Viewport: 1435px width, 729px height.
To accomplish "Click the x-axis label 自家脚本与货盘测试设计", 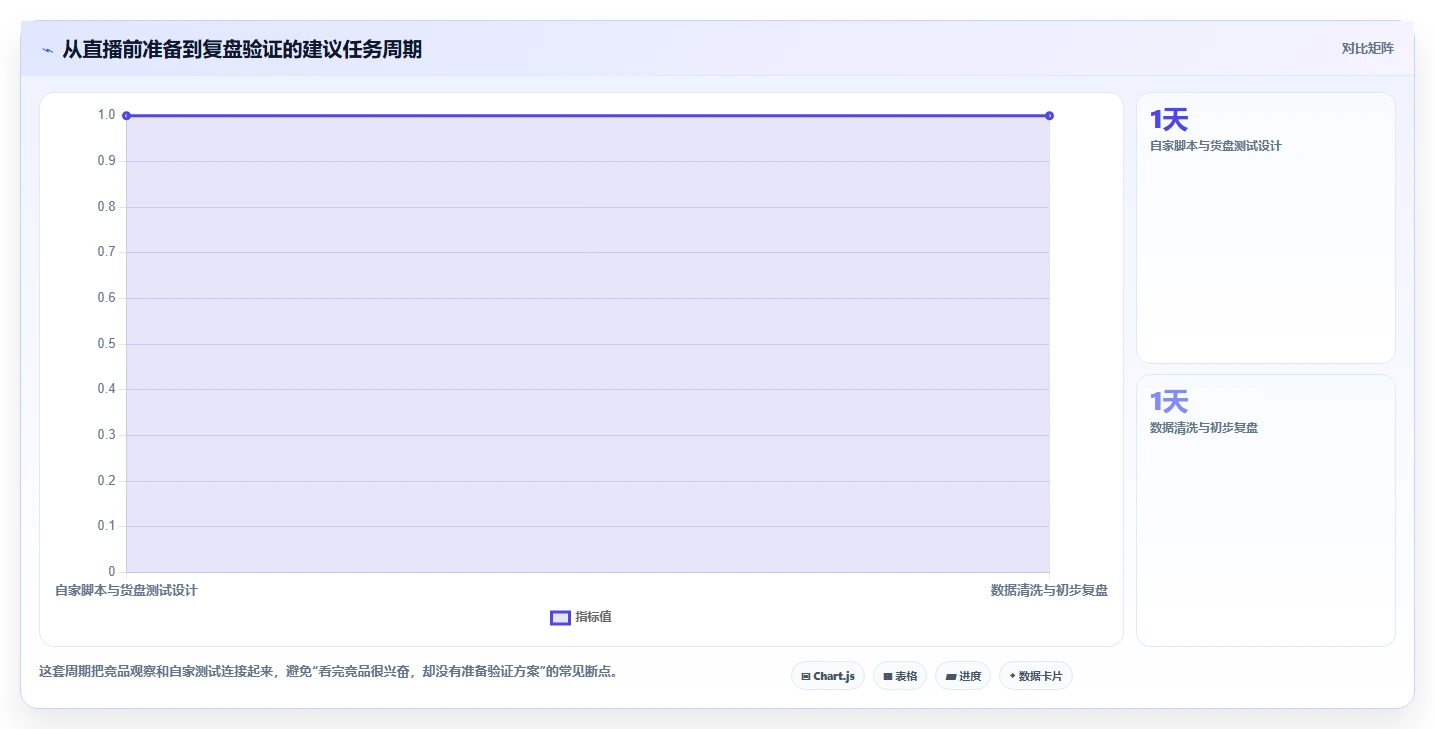I will point(126,590).
